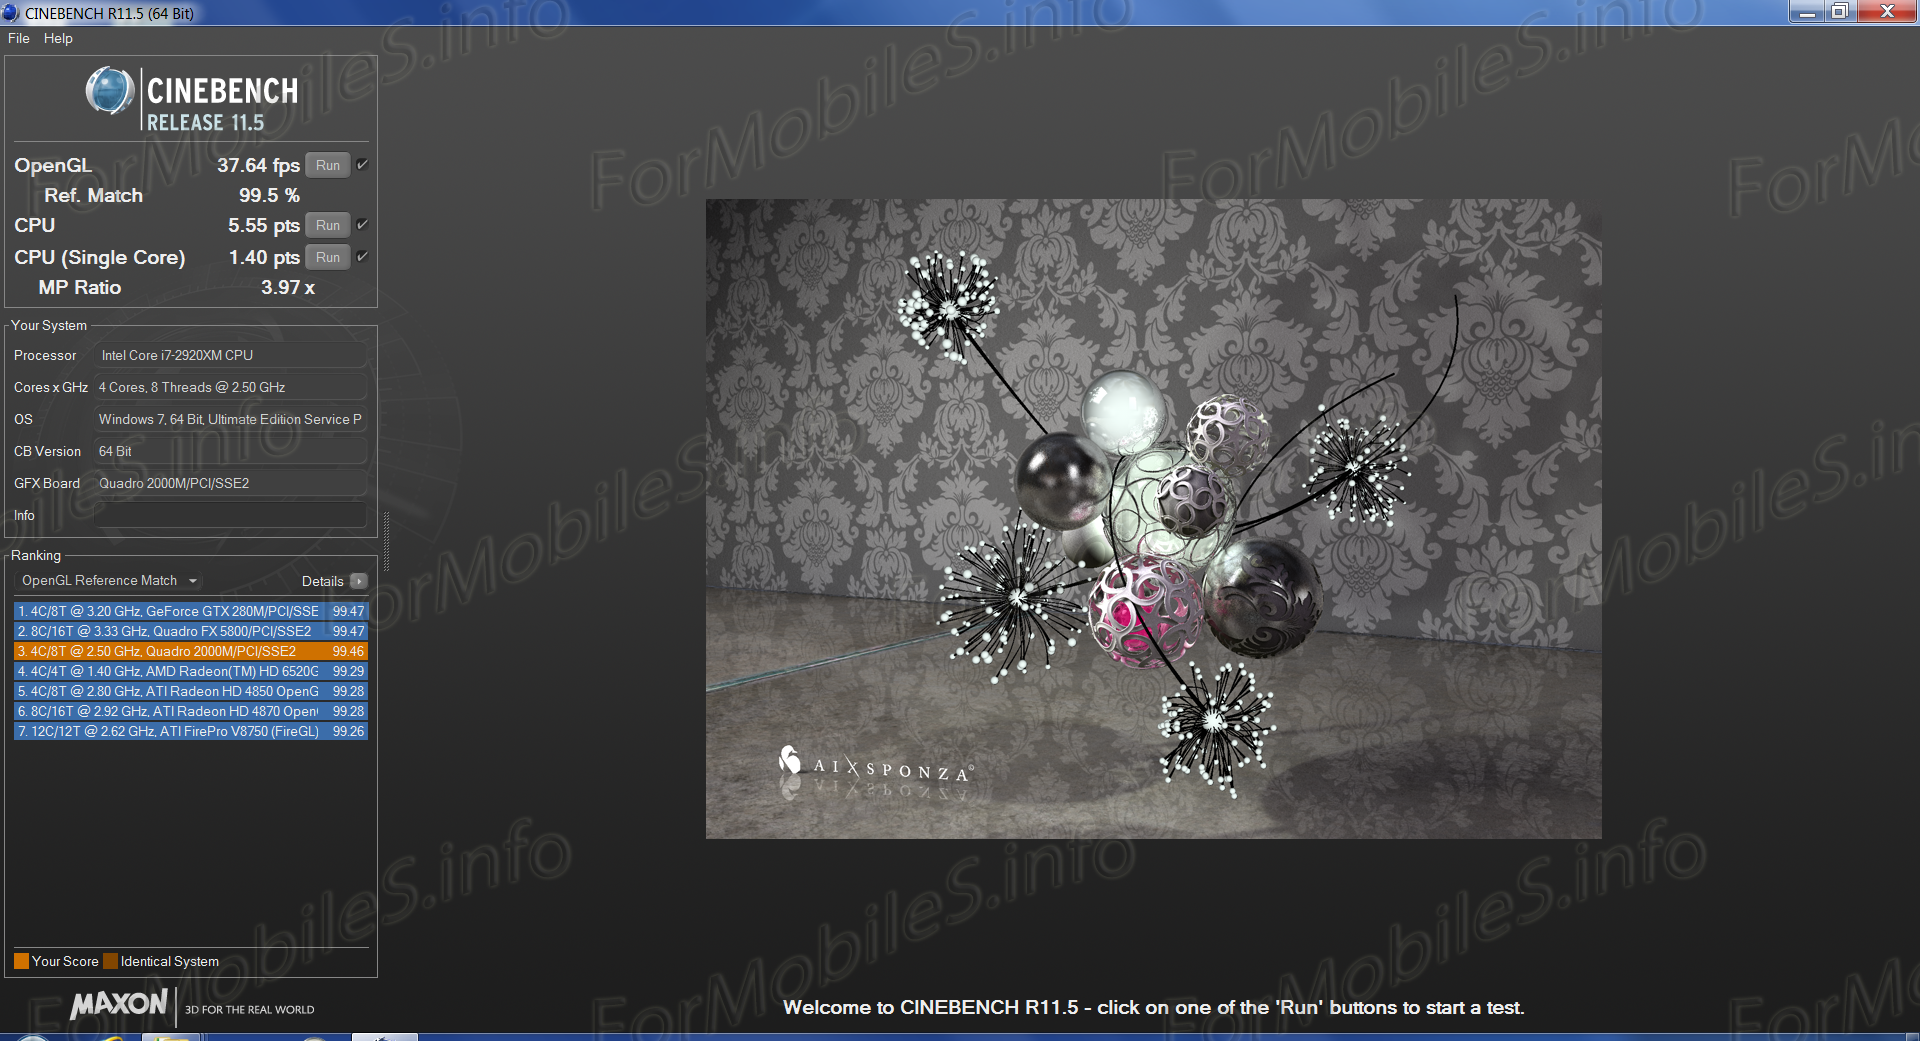
Task: Click the Cinebench globe logo icon
Action: coord(110,91)
